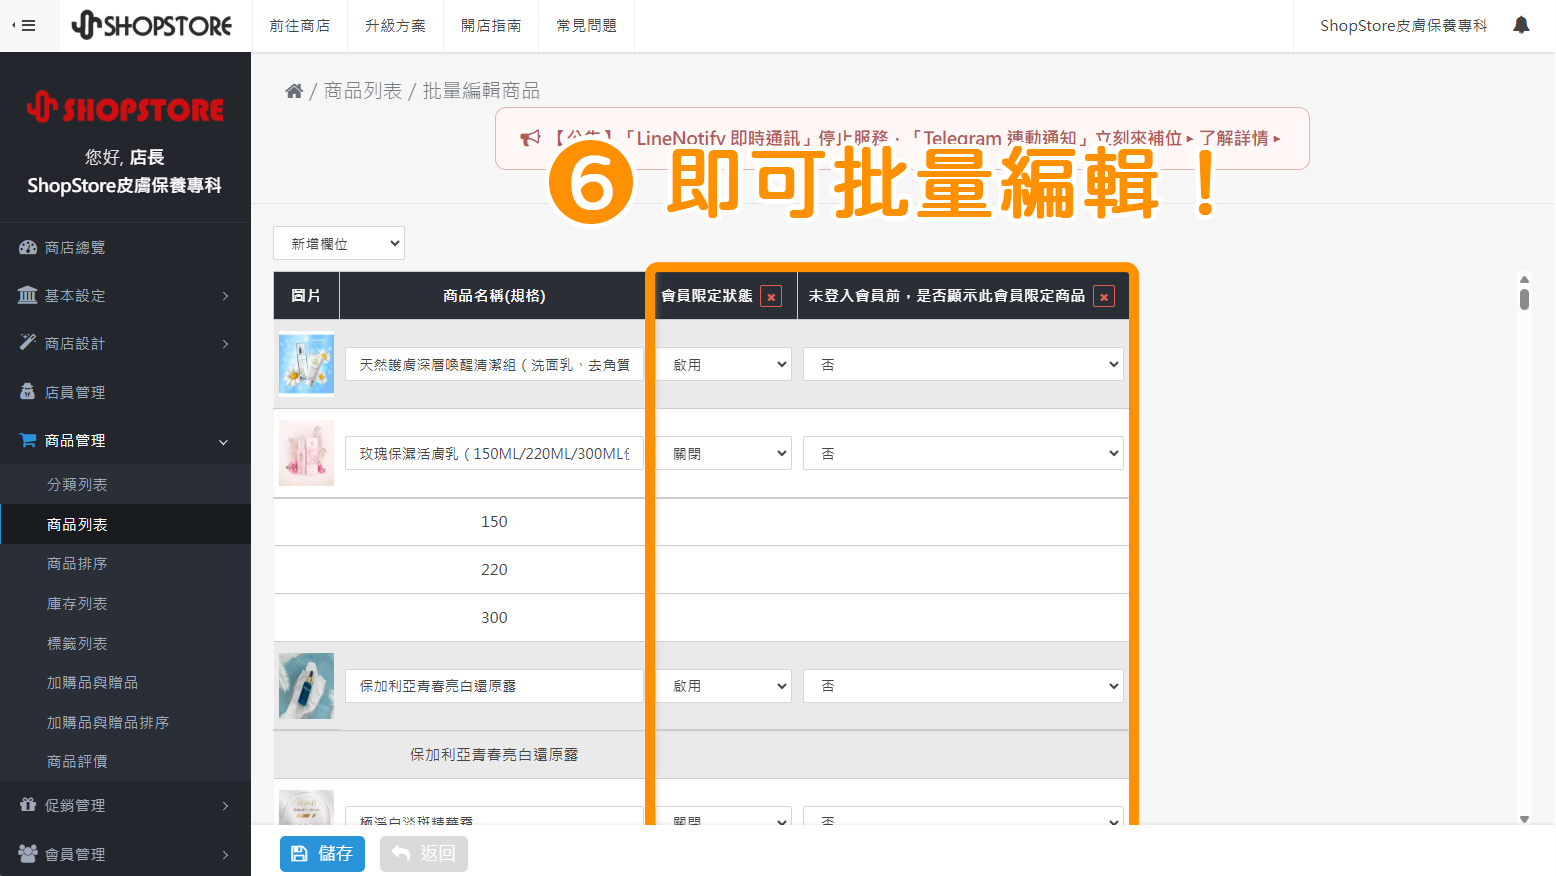The width and height of the screenshot is (1556, 876).
Task: Click the 圖片 column header
Action: click(306, 296)
